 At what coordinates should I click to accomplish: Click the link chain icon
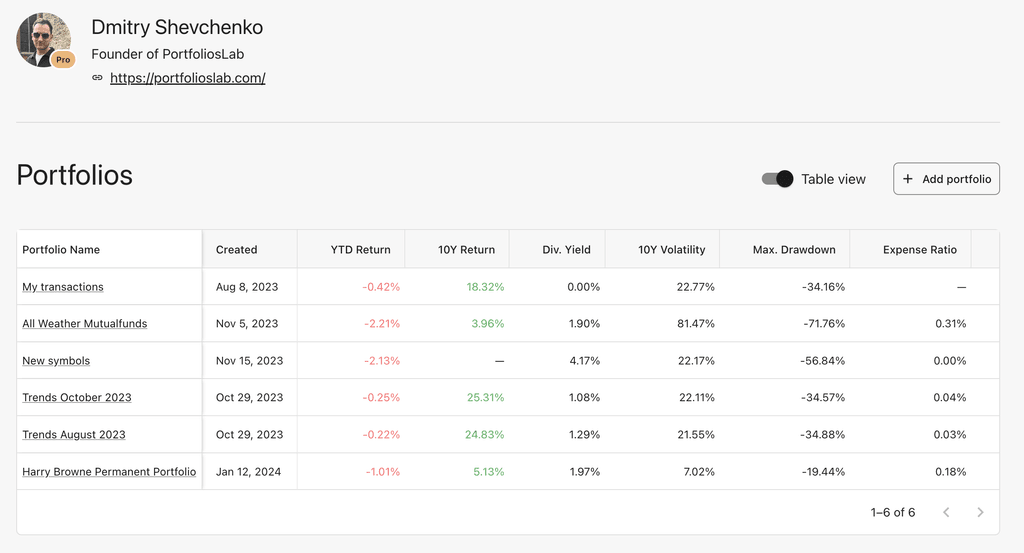click(97, 78)
